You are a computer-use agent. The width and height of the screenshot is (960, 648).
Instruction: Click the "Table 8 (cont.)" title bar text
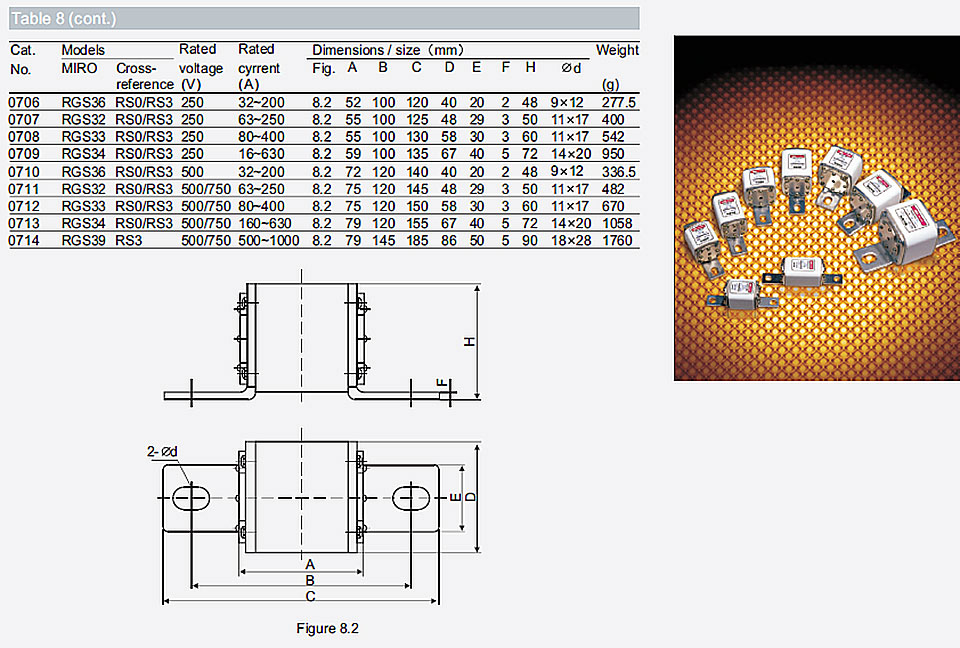pyautogui.click(x=64, y=19)
